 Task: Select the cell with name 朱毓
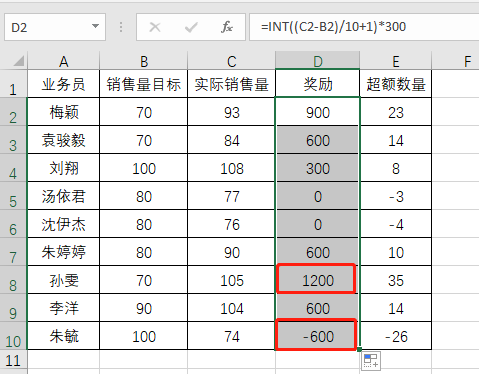pos(63,336)
